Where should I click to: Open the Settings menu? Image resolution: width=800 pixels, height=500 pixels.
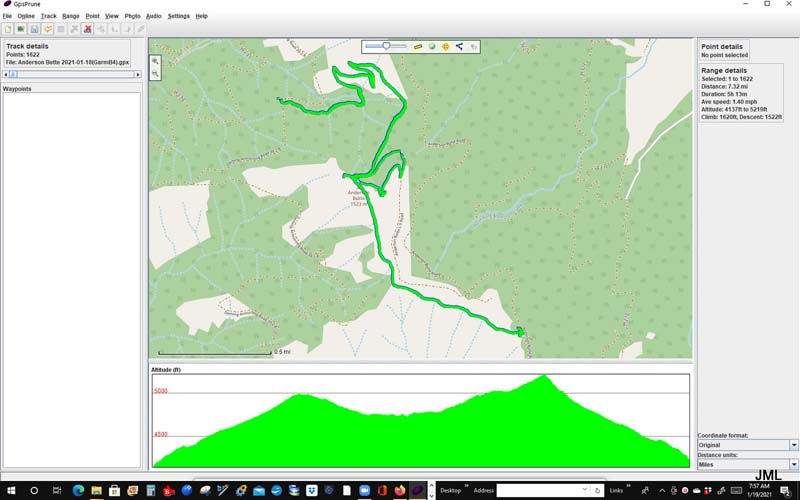(x=178, y=16)
